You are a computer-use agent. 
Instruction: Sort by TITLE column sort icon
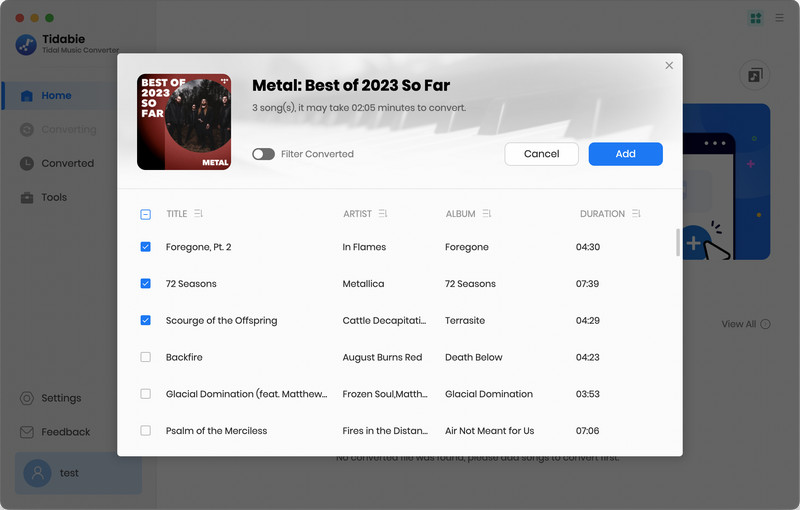click(198, 214)
